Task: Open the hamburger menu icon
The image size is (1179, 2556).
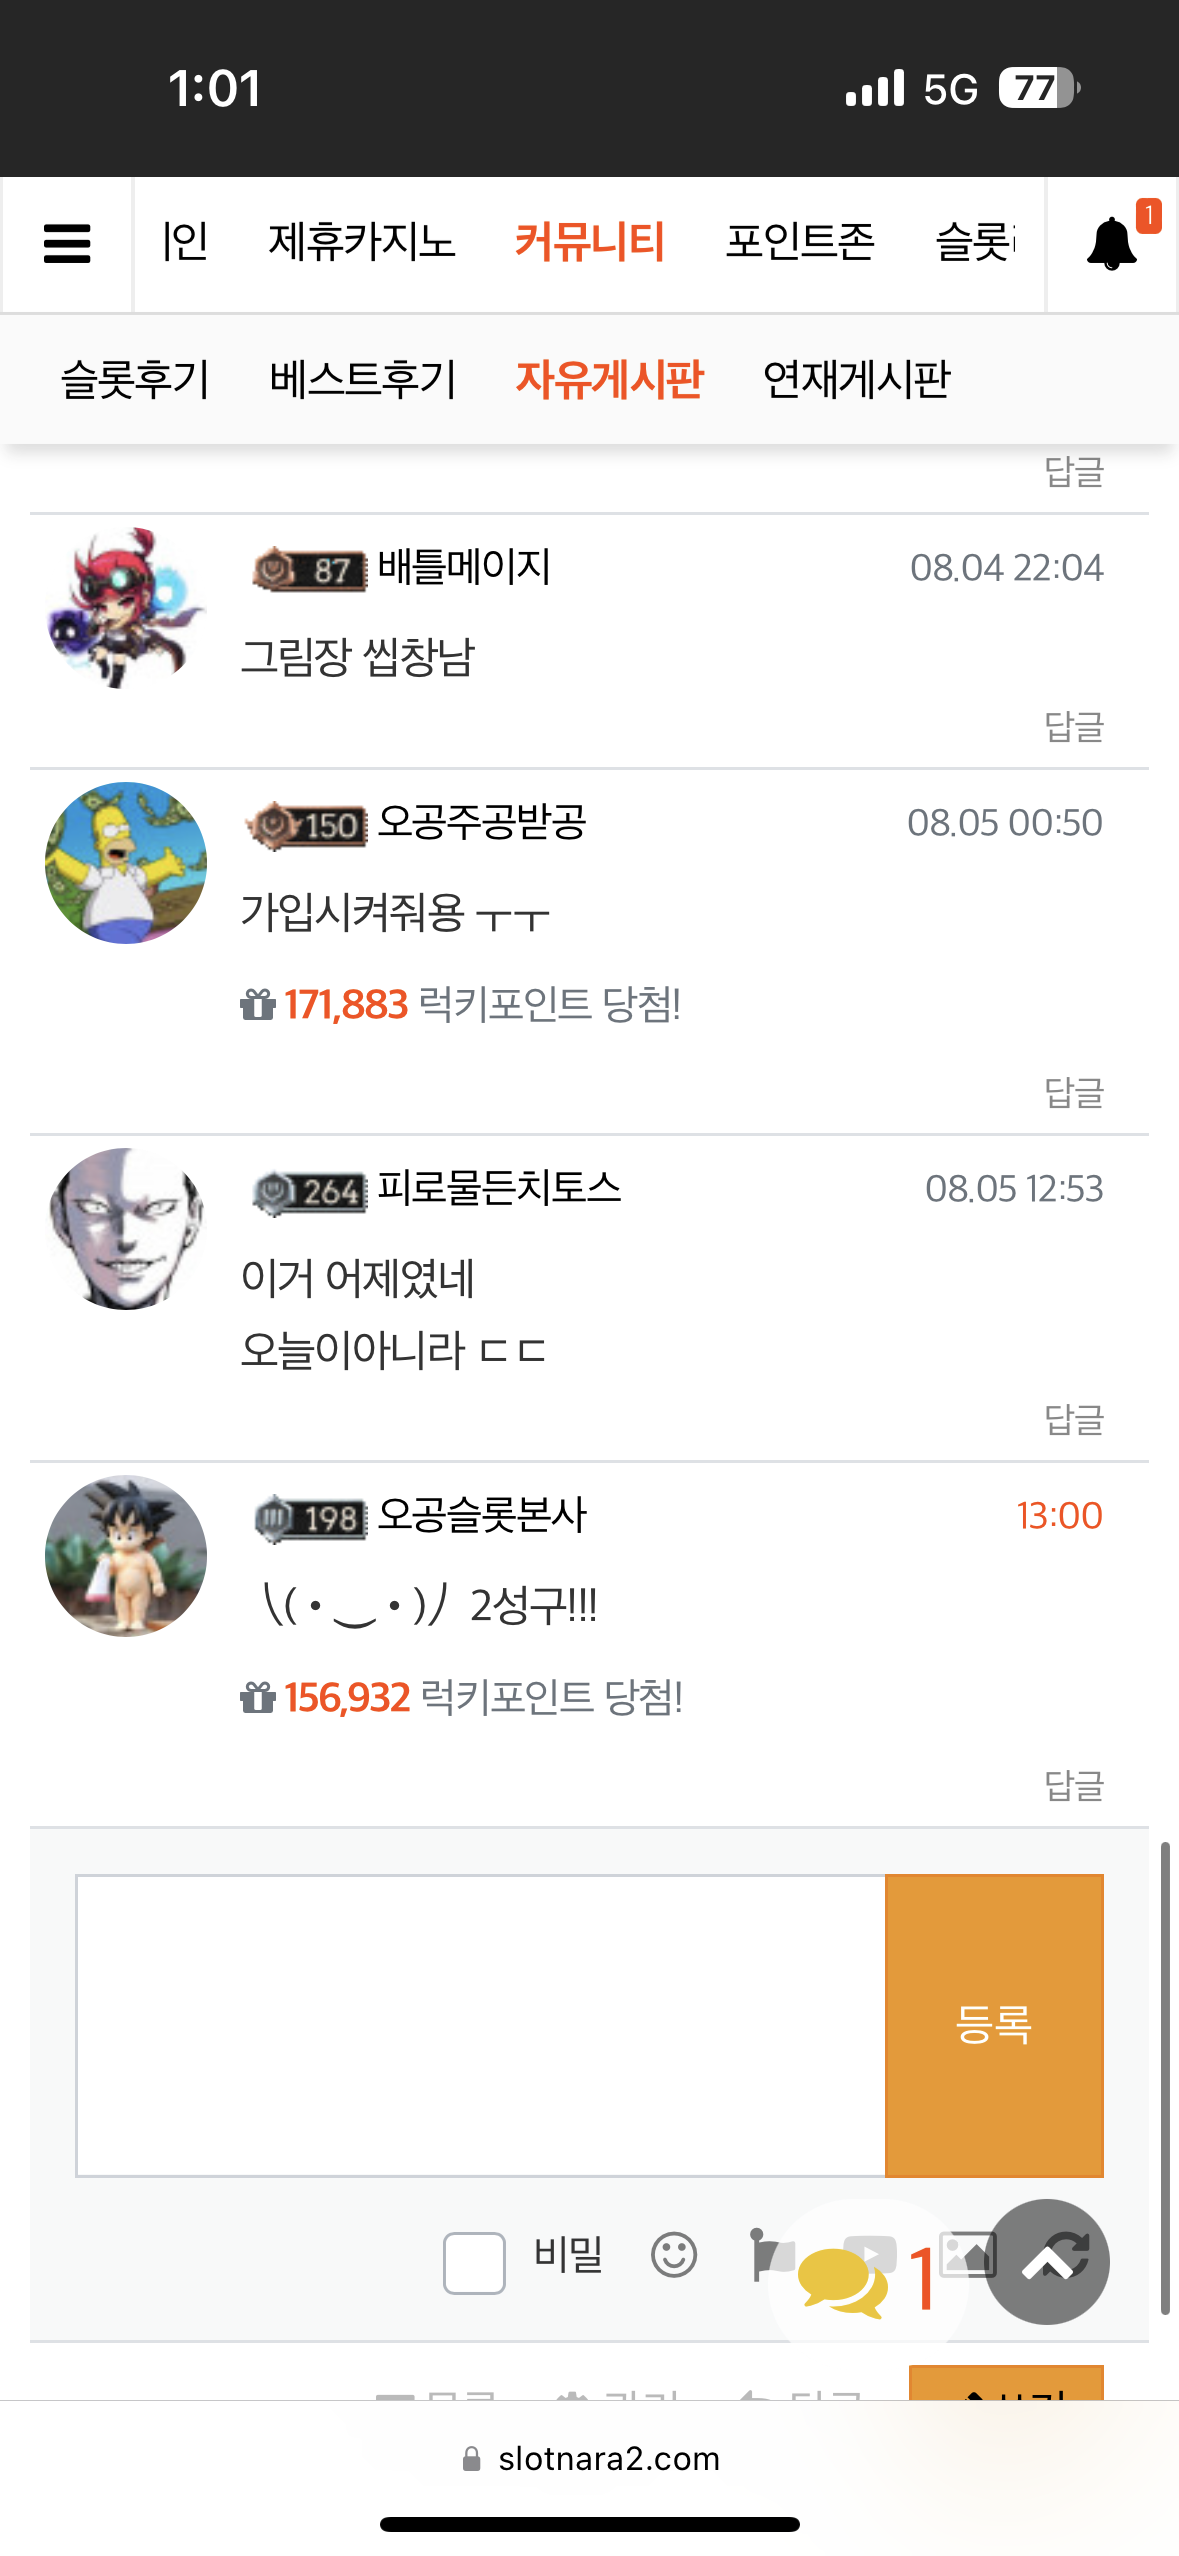Action: (67, 244)
